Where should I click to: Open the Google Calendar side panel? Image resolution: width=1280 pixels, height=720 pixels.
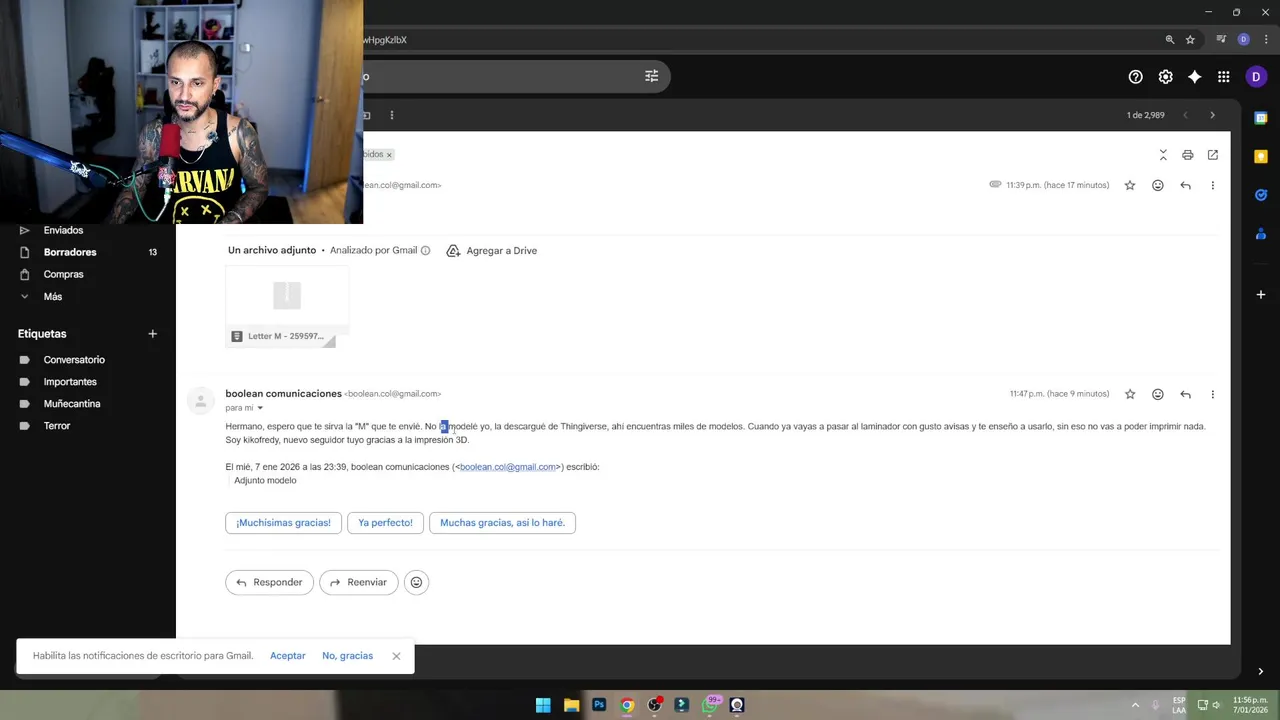coord(1261,118)
